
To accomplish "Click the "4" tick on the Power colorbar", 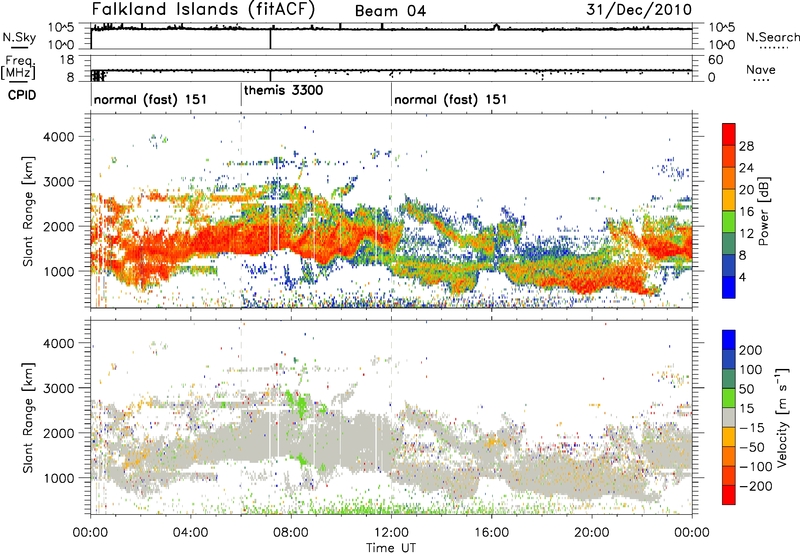I will [x=742, y=277].
